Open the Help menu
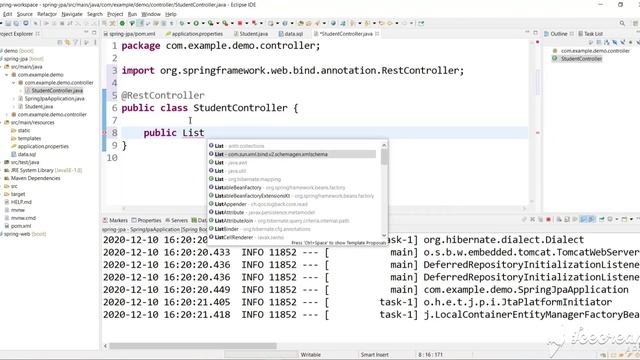640x360 pixels. (x=171, y=14)
